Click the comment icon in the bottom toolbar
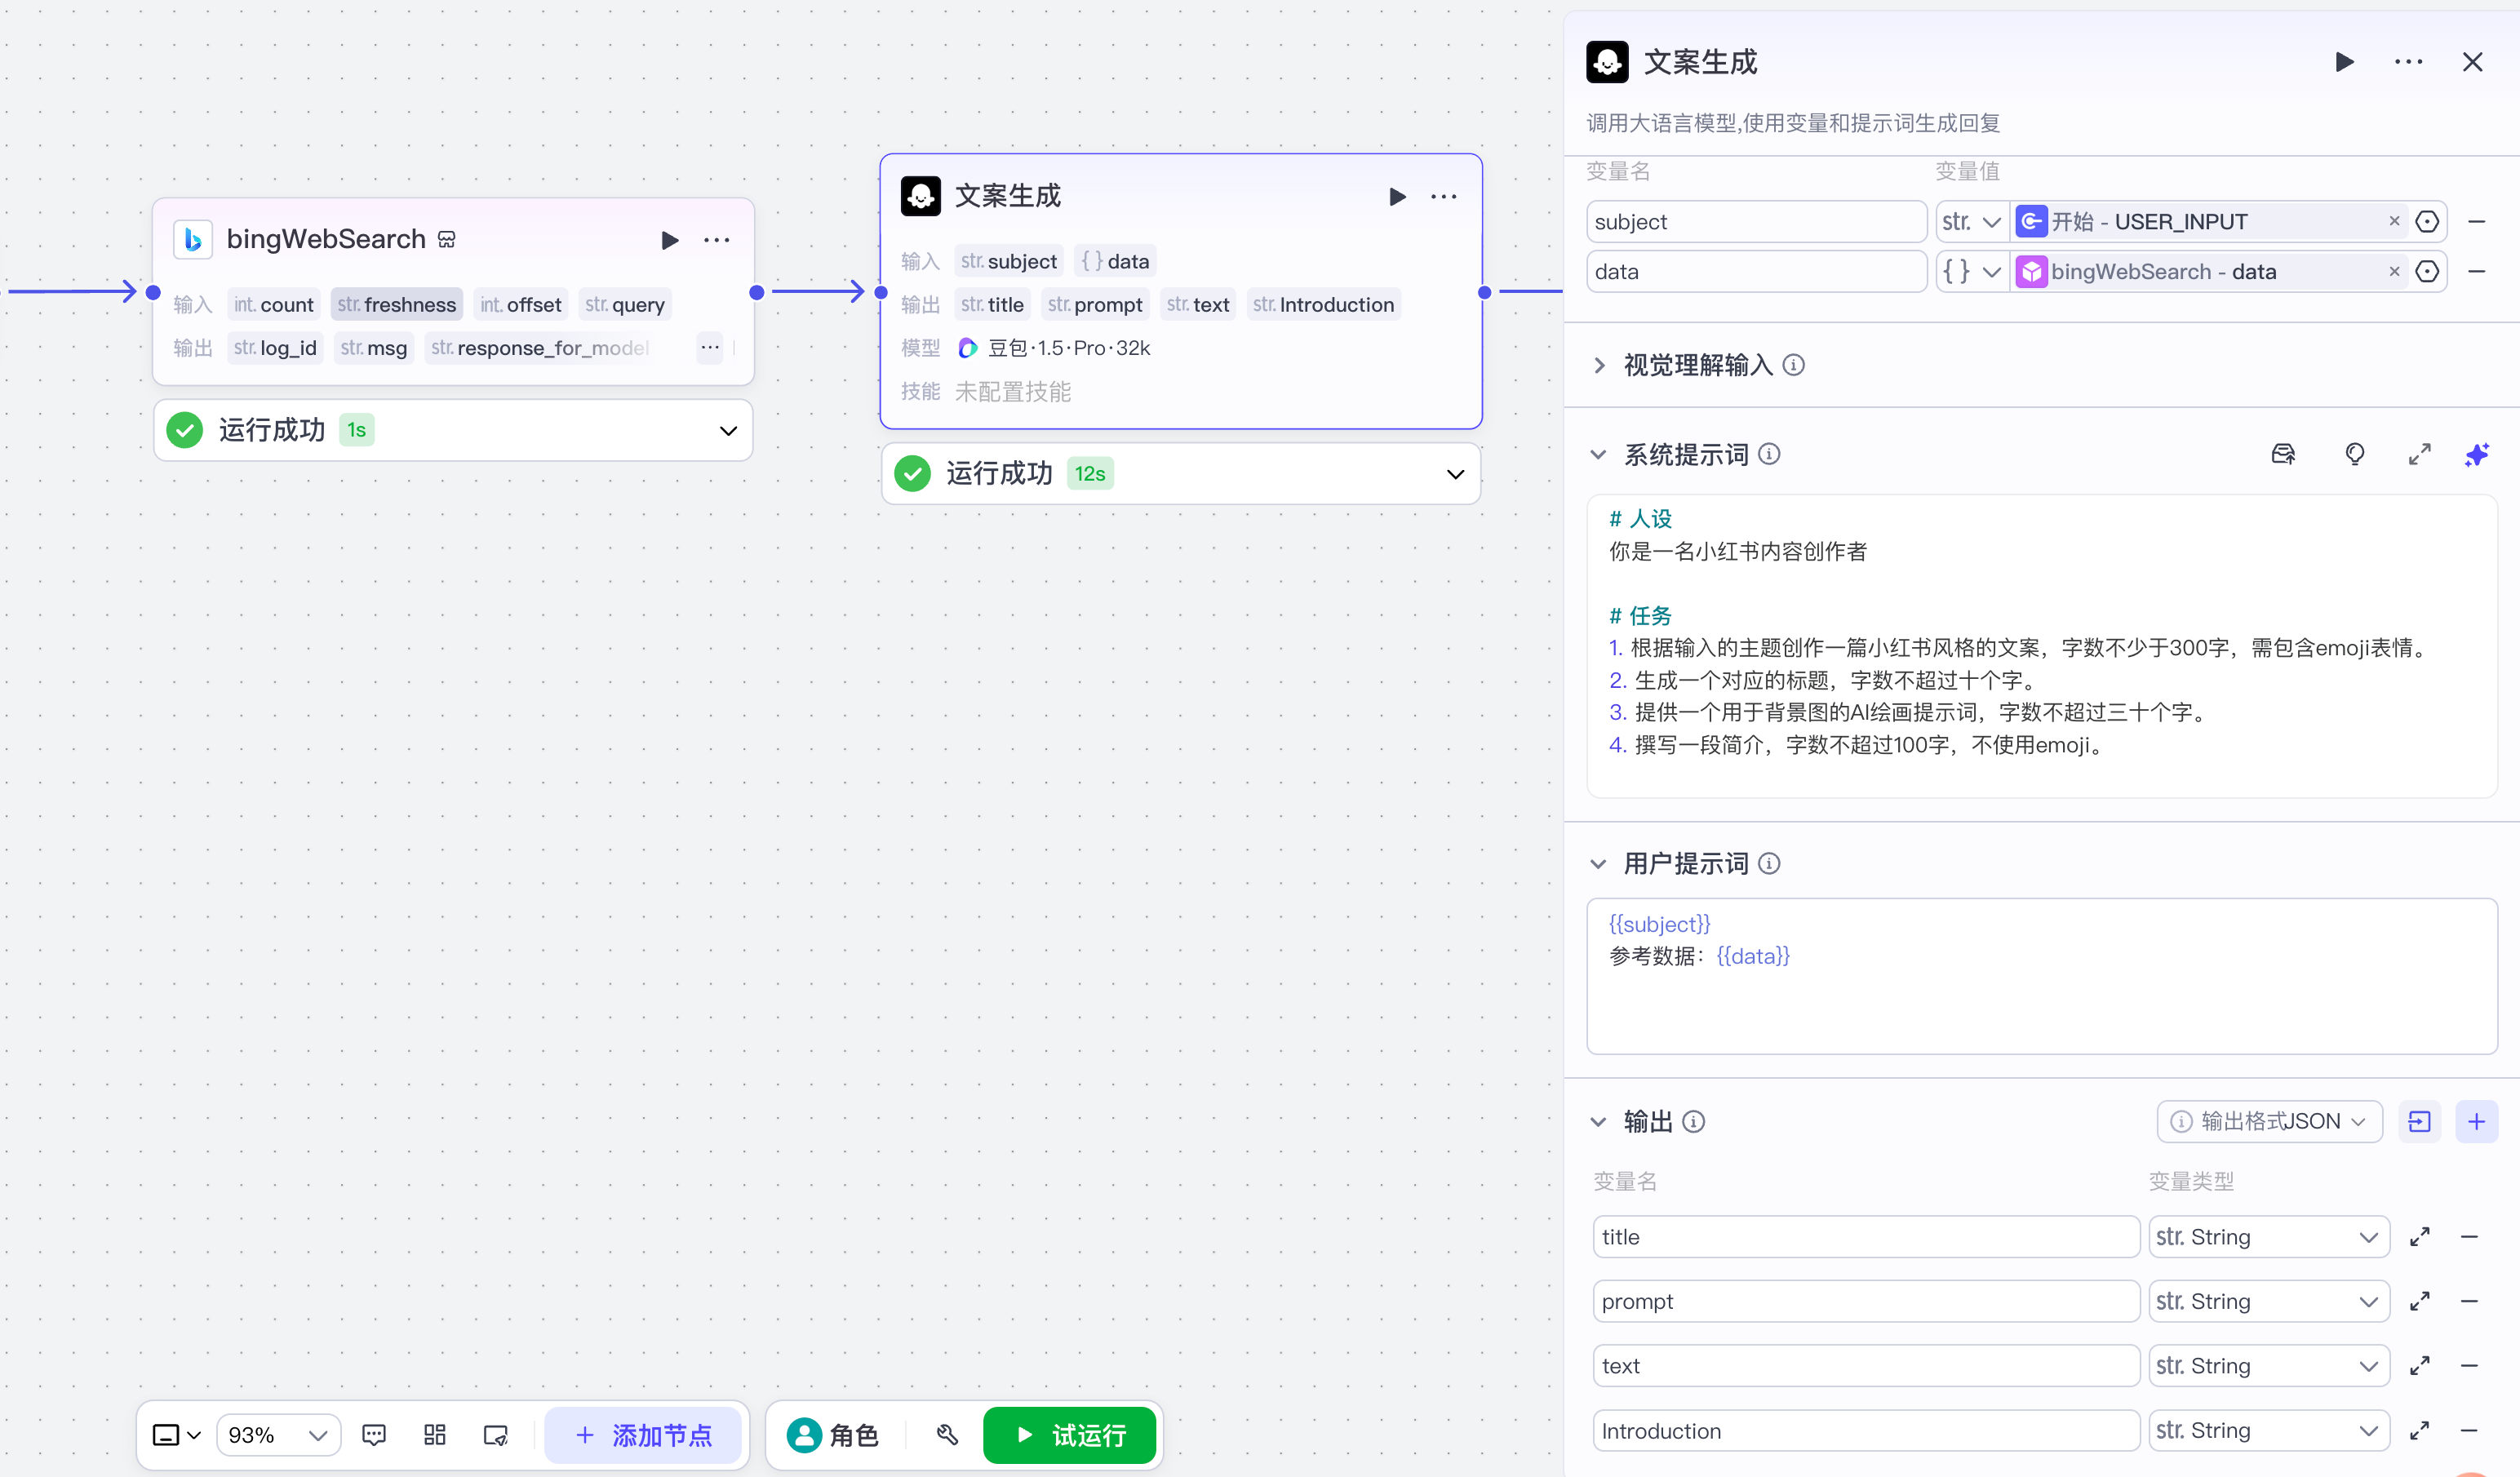The height and width of the screenshot is (1477, 2520). click(374, 1435)
